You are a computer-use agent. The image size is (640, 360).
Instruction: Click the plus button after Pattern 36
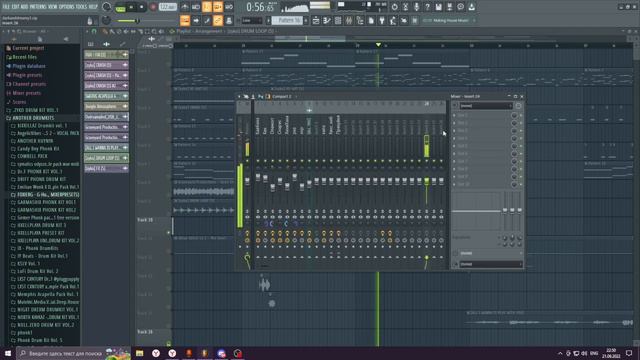(x=306, y=20)
